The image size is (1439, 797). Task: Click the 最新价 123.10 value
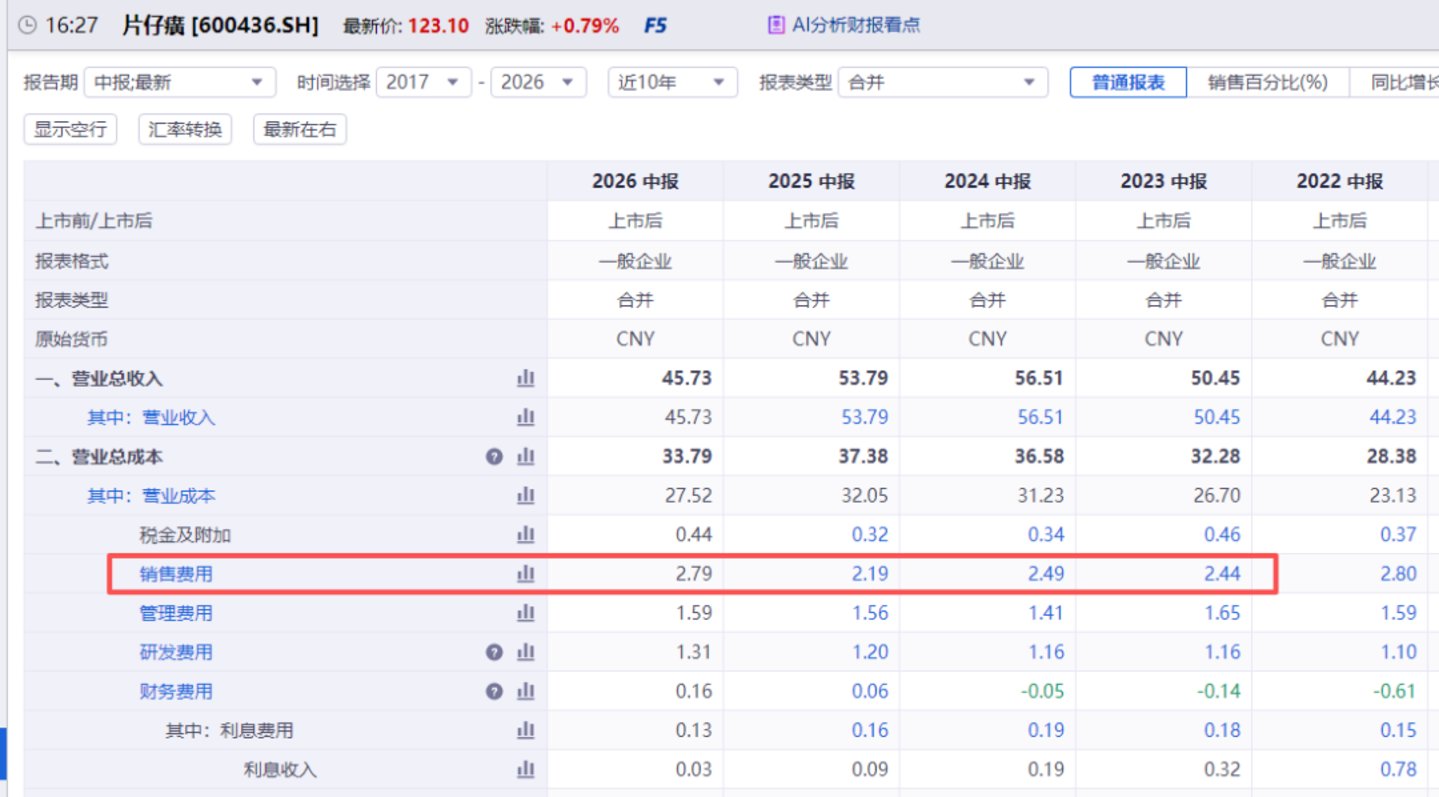coord(438,26)
